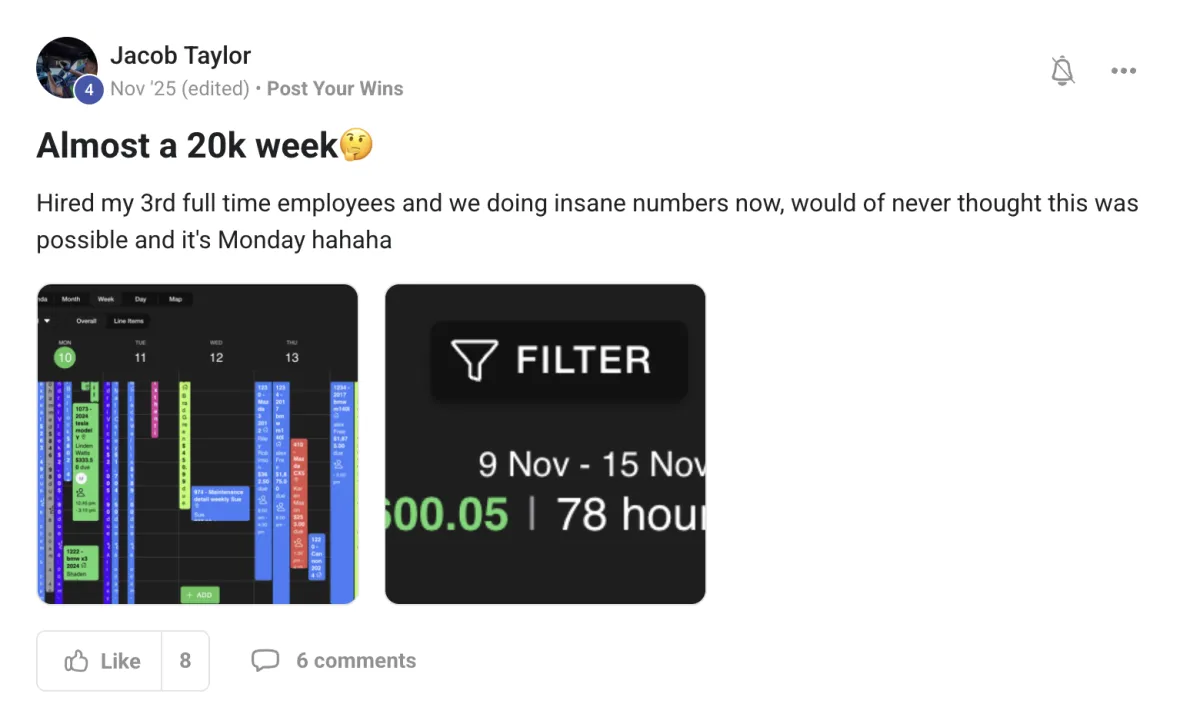
Task: Click the level 4 badge on avatar
Action: [89, 90]
